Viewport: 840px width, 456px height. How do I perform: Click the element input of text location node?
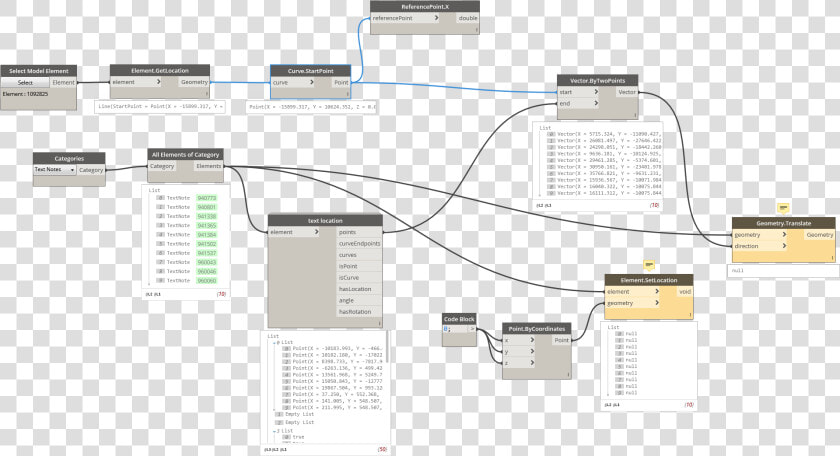(x=294, y=232)
